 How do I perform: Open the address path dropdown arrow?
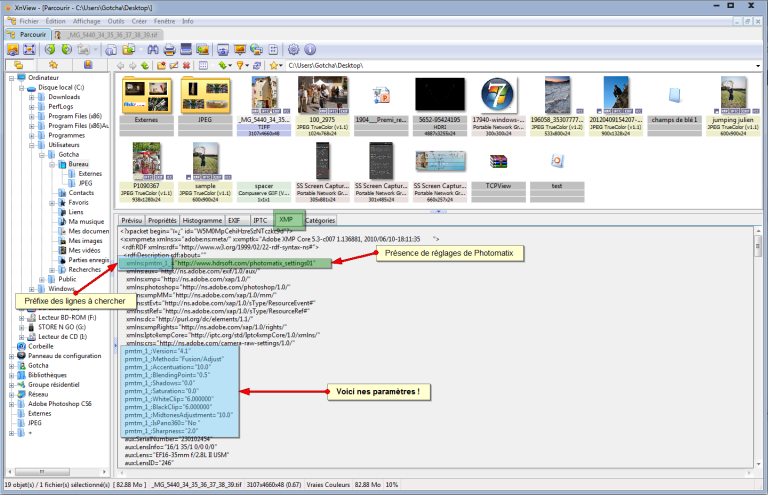[758, 65]
